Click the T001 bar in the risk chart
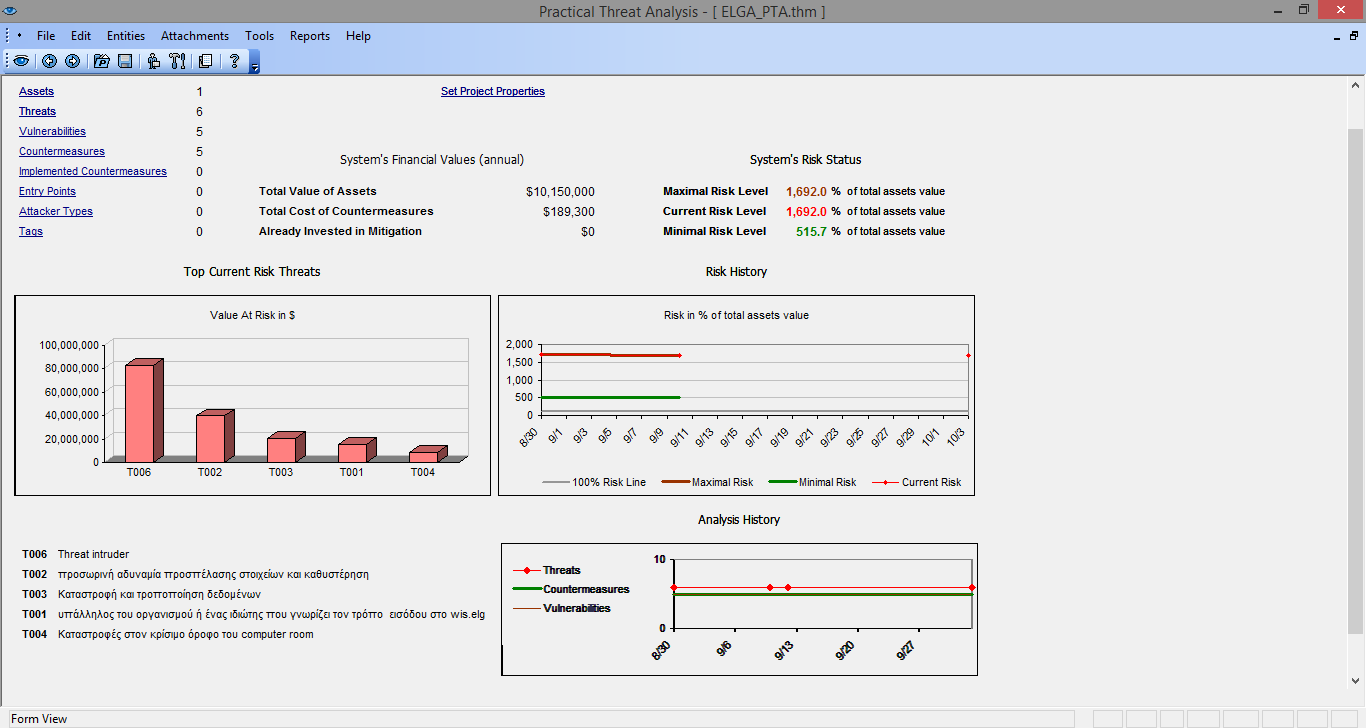This screenshot has width=1366, height=728. pyautogui.click(x=356, y=450)
